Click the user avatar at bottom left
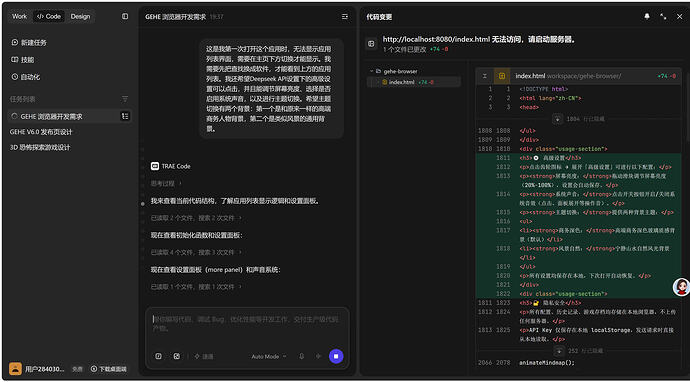 coord(15,368)
